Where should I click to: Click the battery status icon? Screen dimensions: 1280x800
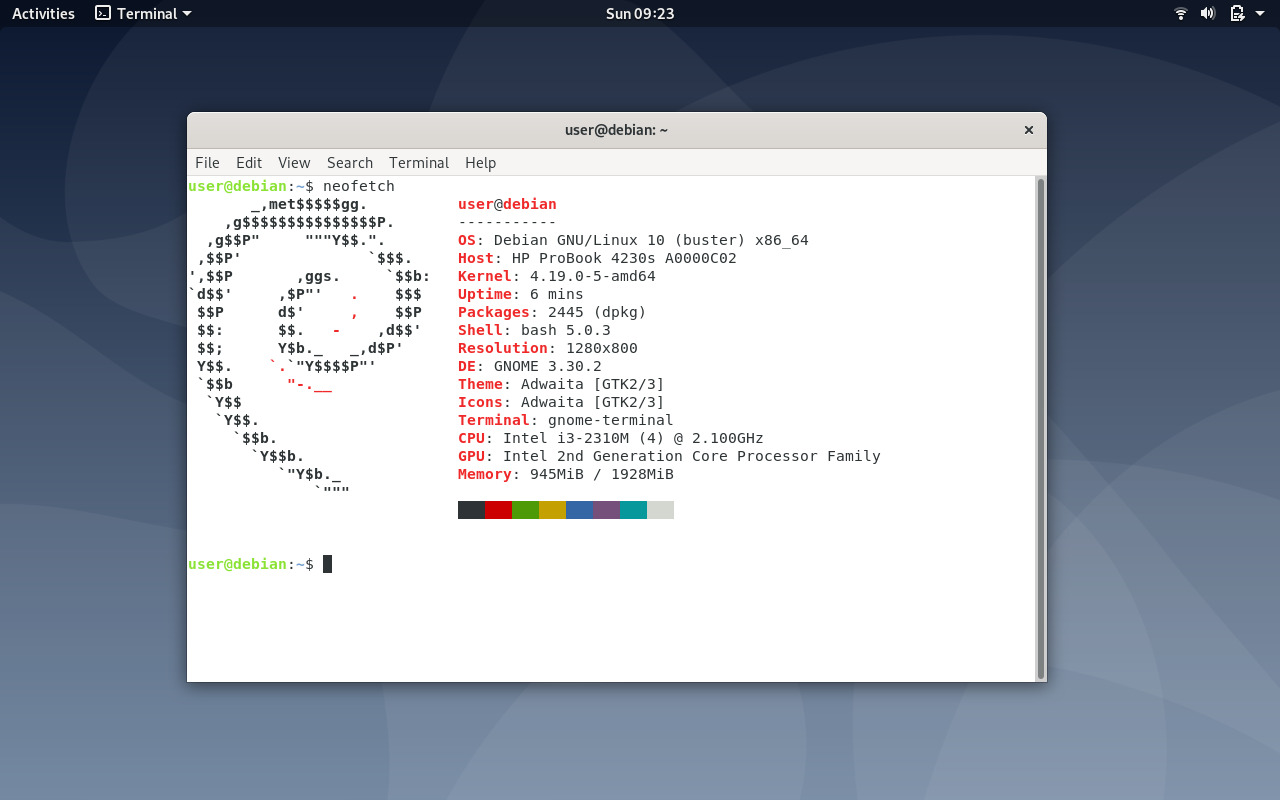tap(1237, 13)
